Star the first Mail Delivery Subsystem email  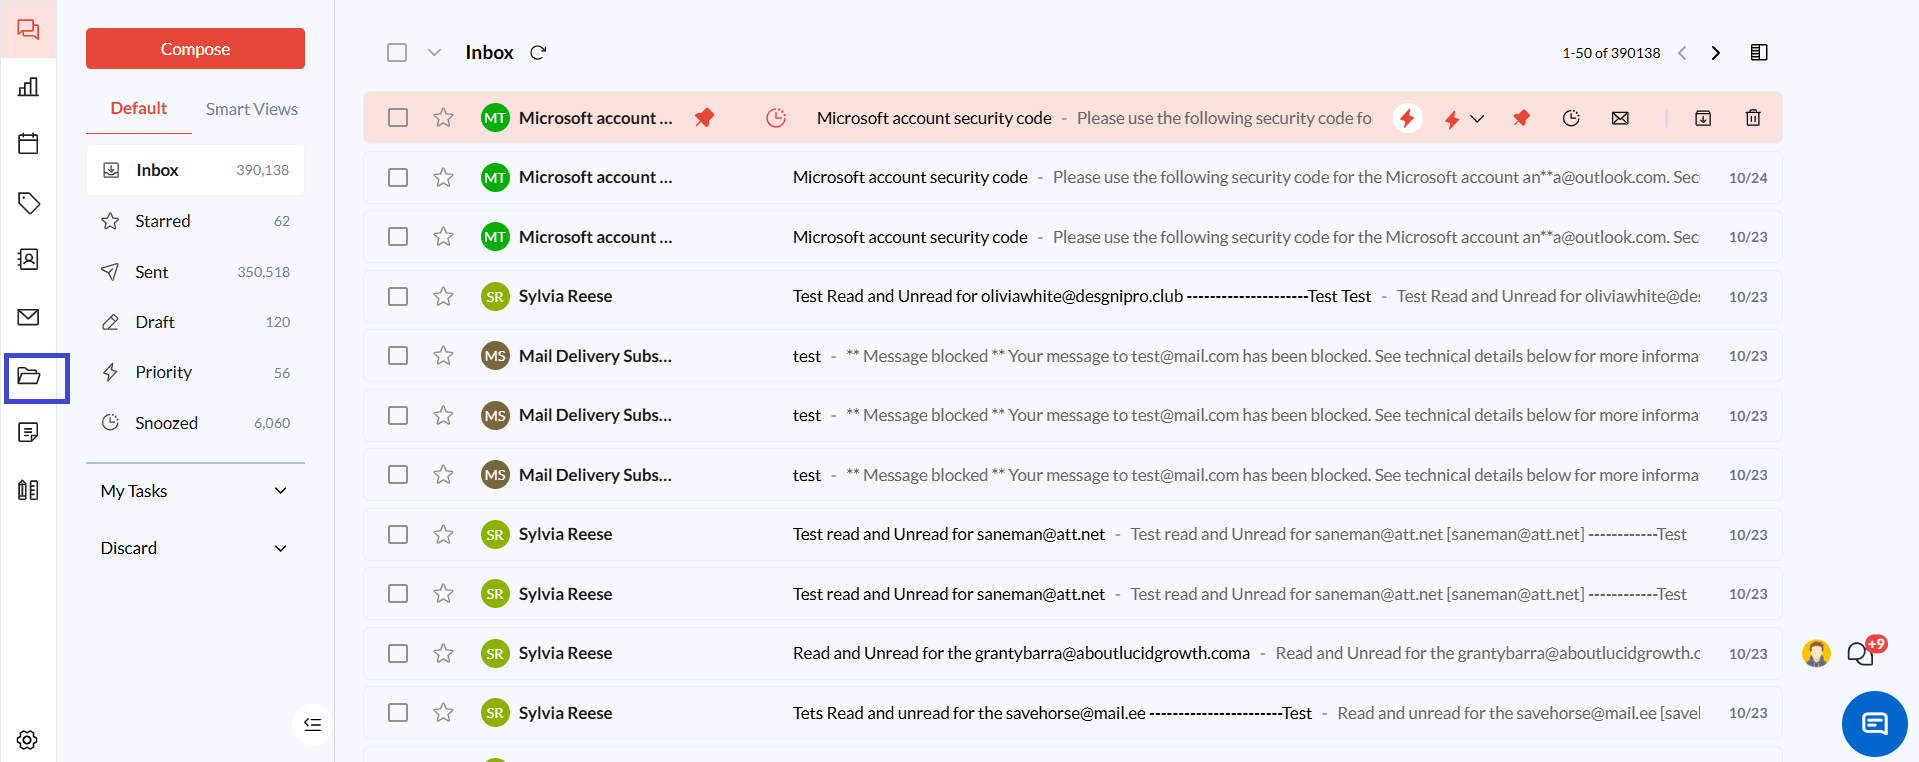click(443, 356)
